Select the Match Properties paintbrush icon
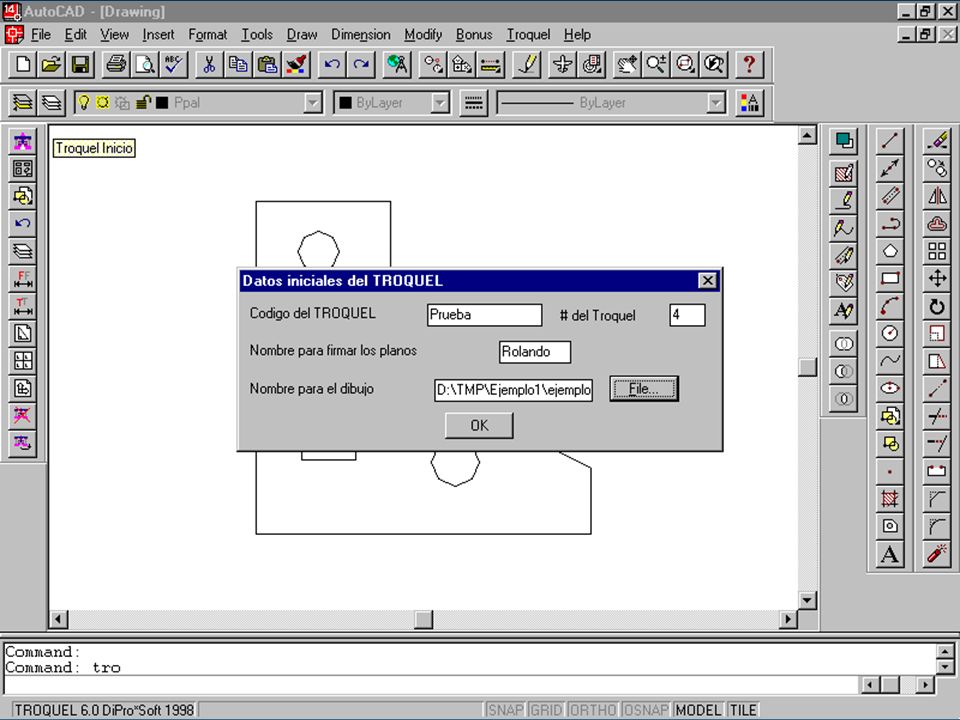Image resolution: width=960 pixels, height=720 pixels. [296, 64]
